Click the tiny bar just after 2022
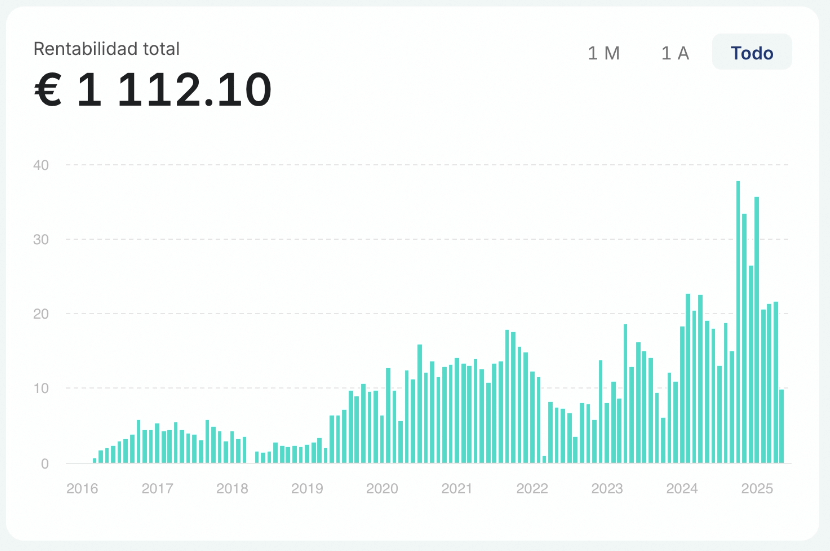 [x=545, y=459]
